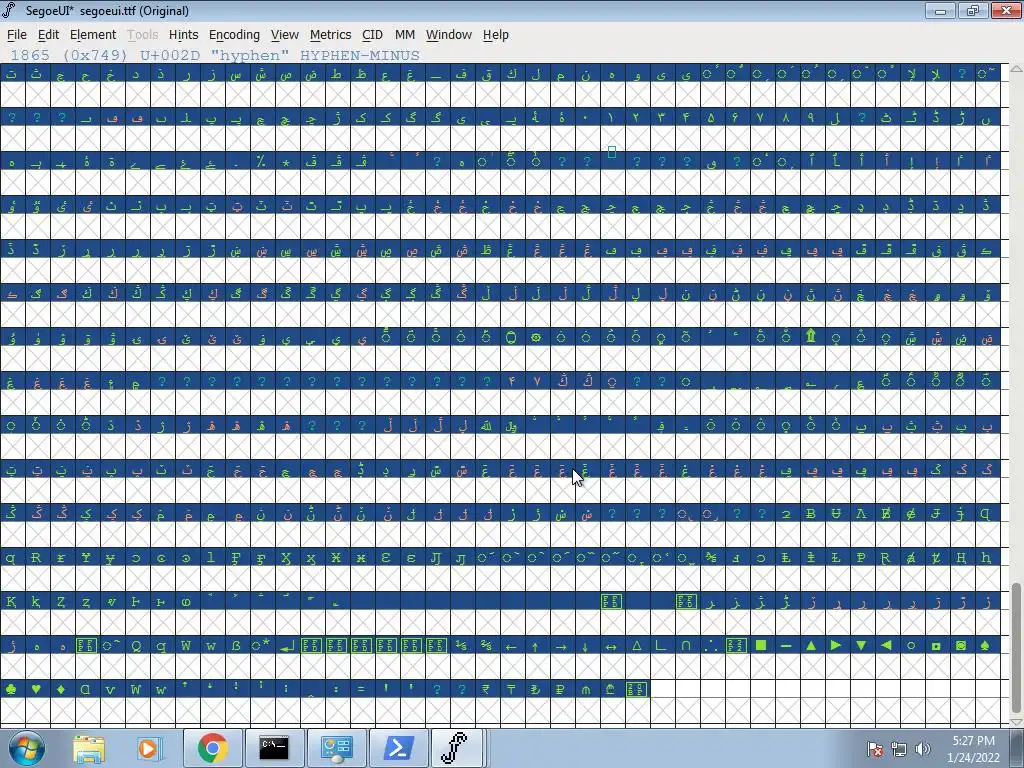Click the scrollbar down arrow
Viewport: 1024px width, 768px height.
click(1016, 722)
